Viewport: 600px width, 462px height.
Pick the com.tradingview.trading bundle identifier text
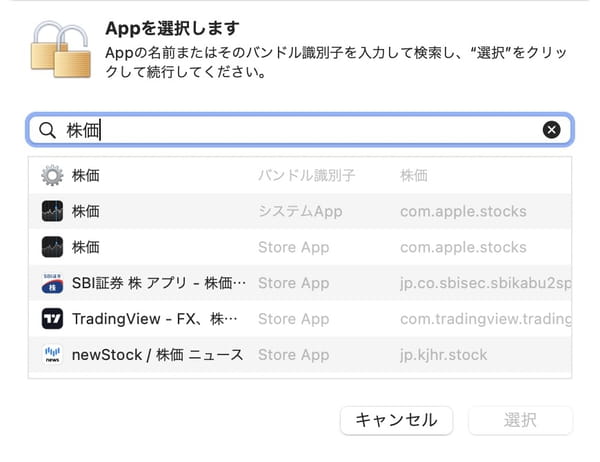[x=486, y=319]
